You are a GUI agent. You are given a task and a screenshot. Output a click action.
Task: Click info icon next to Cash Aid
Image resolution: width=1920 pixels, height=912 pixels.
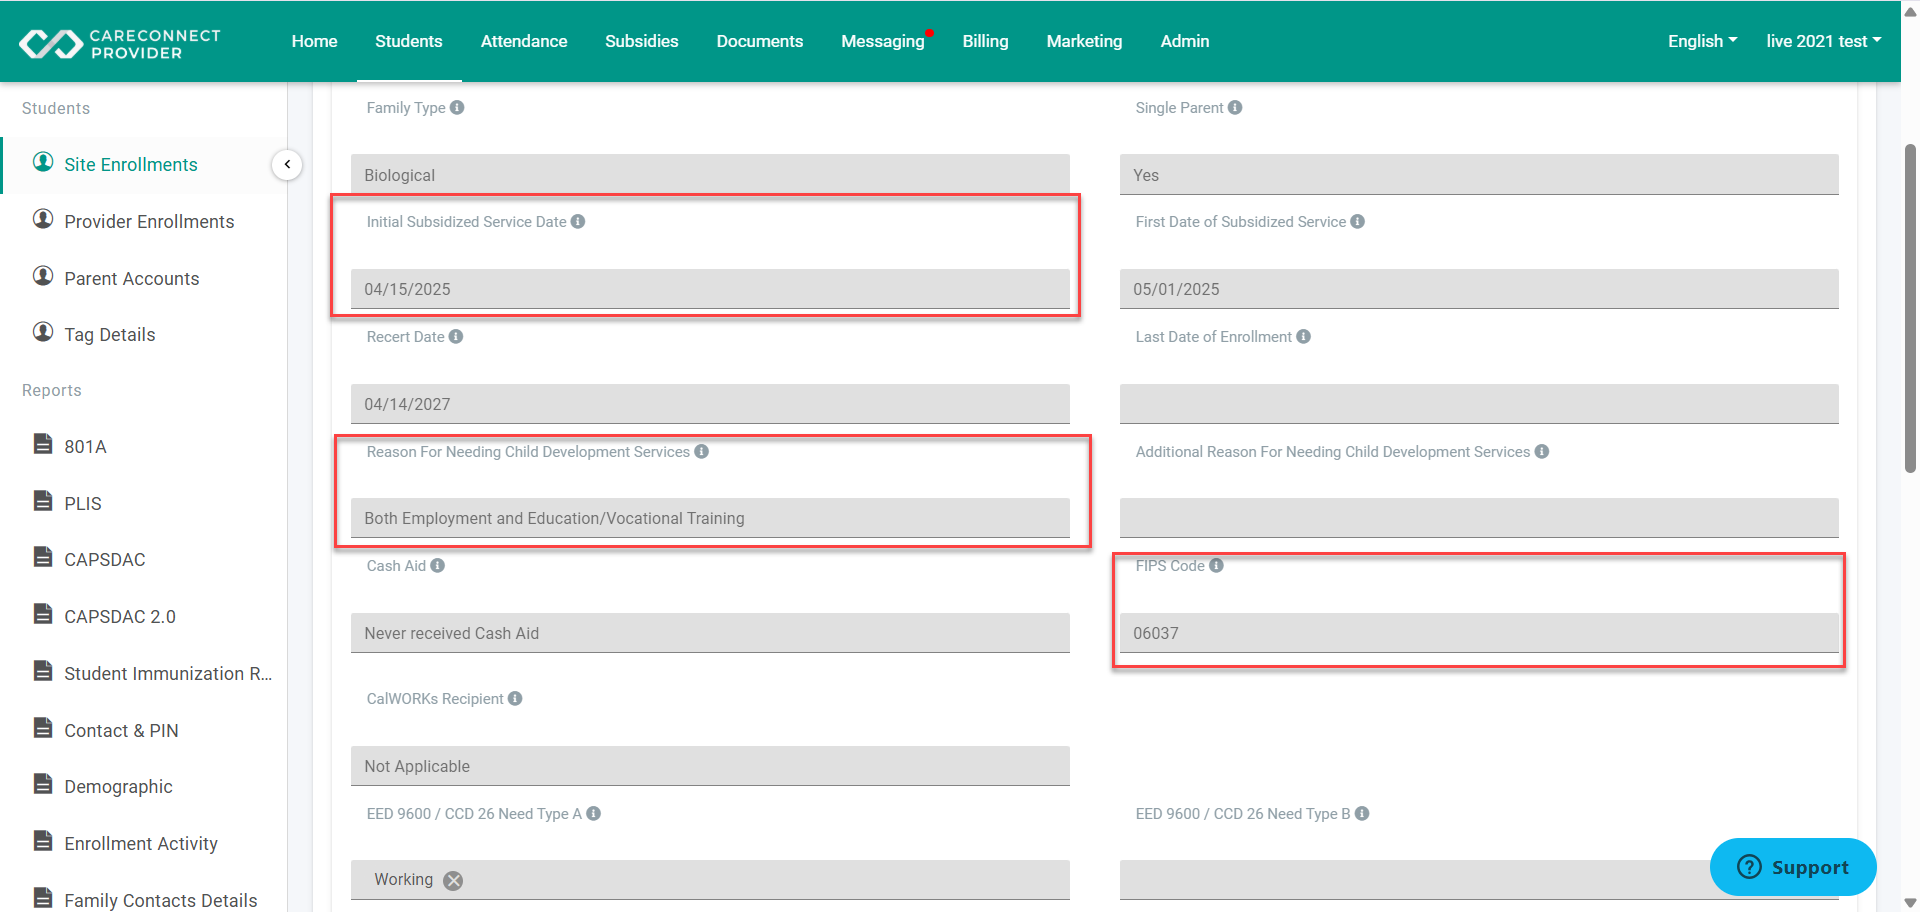[x=438, y=566]
